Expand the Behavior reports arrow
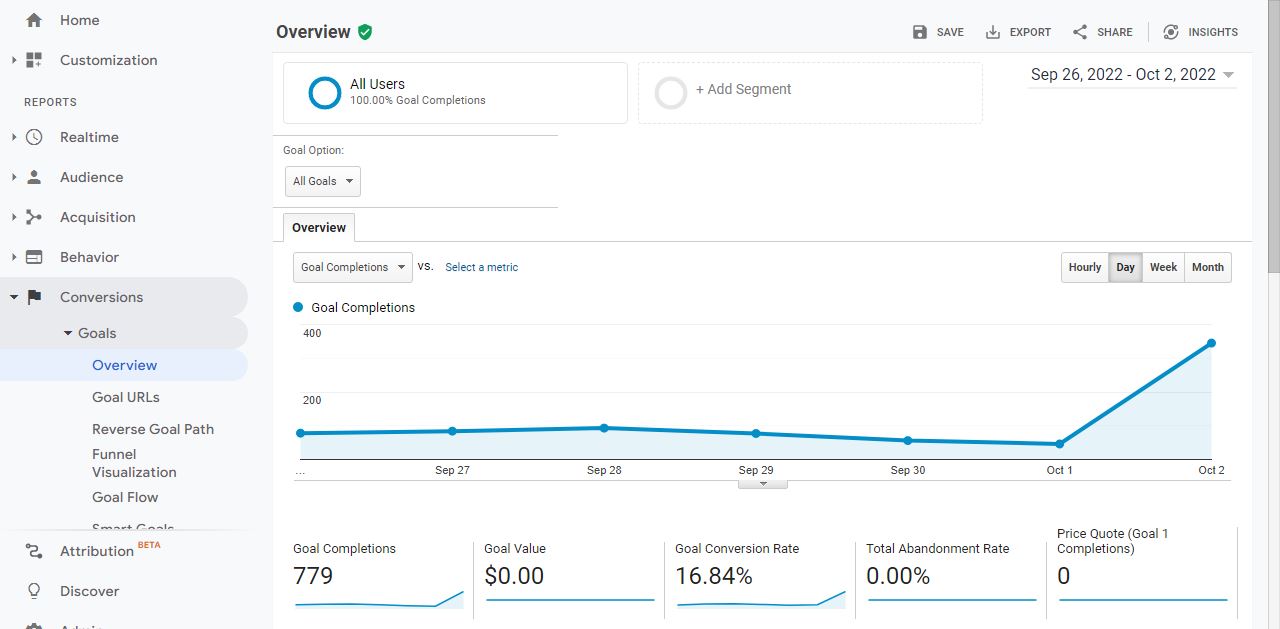The image size is (1280, 629). coord(14,257)
